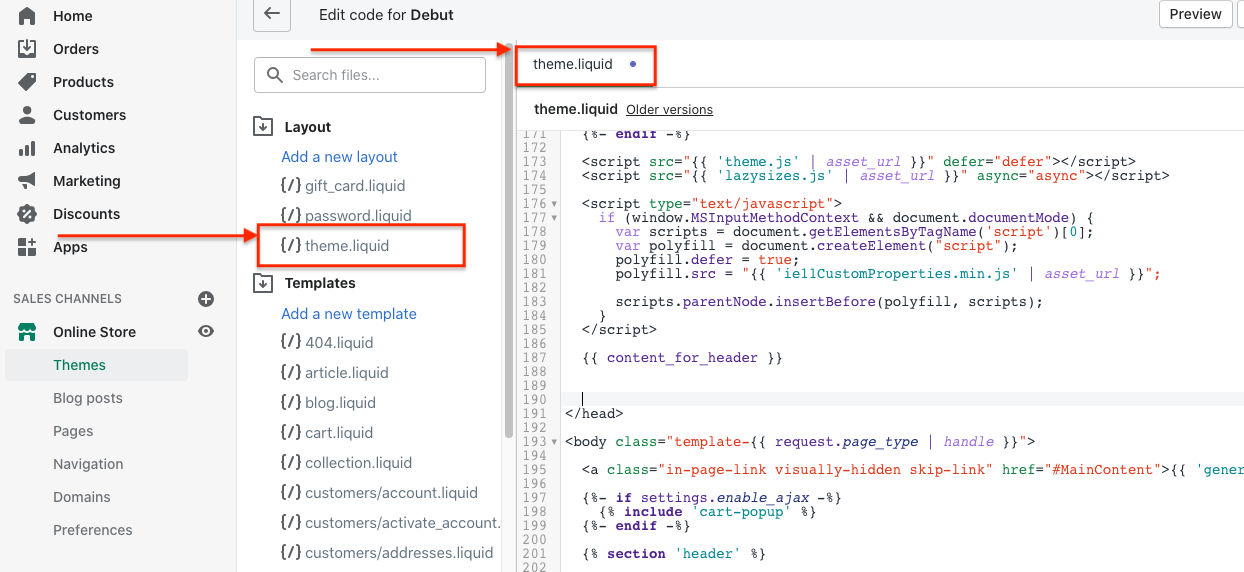The image size is (1244, 572).
Task: Click the Apps grid icon
Action: 27,247
